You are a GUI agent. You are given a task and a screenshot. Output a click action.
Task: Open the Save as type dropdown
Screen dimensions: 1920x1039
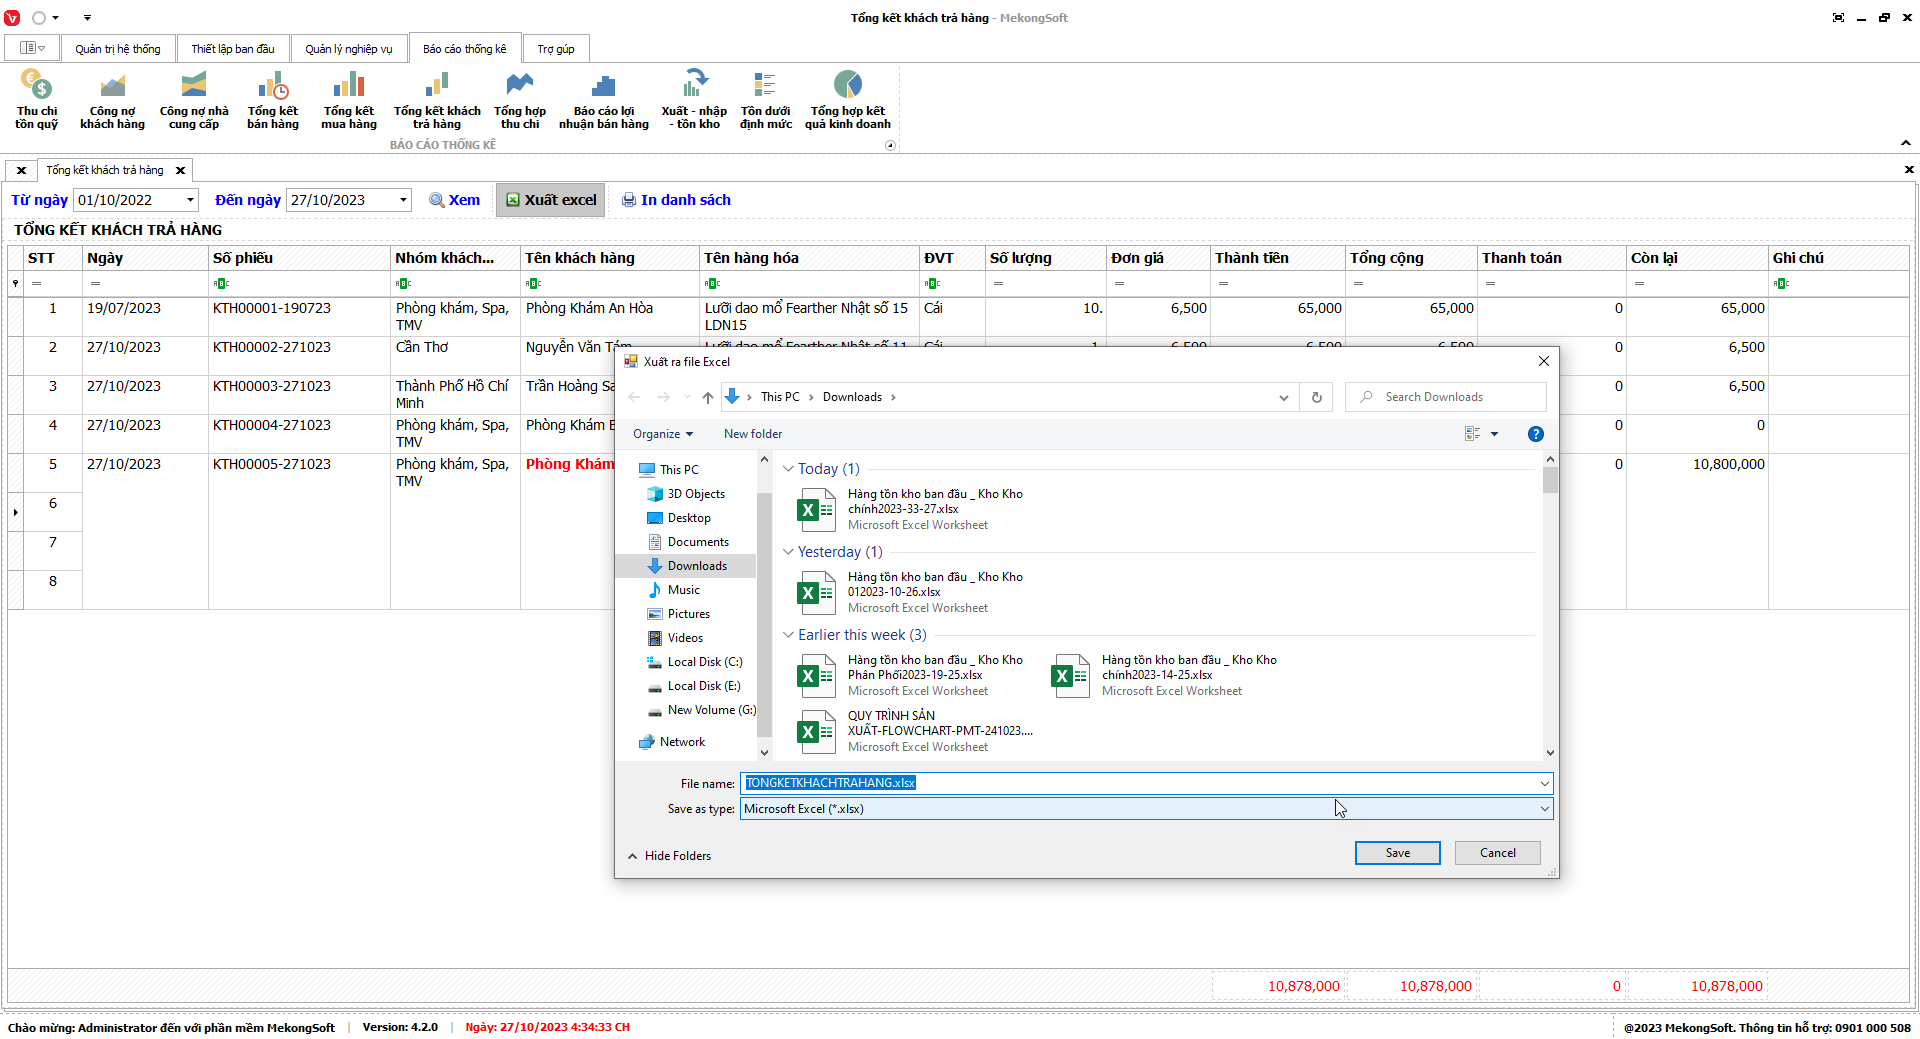(x=1544, y=809)
